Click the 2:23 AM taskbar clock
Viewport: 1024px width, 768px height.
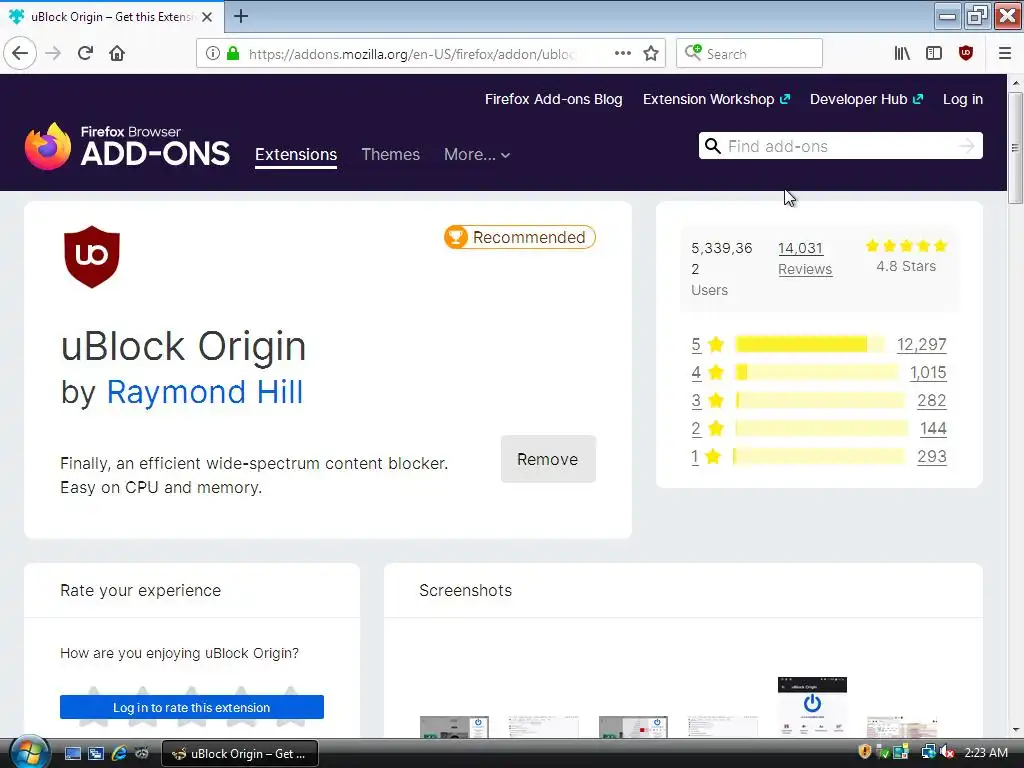click(986, 753)
